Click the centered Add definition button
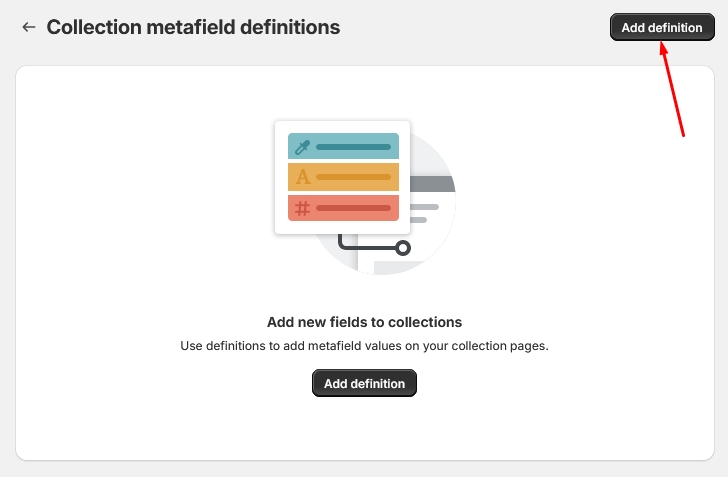728x477 pixels. [364, 383]
